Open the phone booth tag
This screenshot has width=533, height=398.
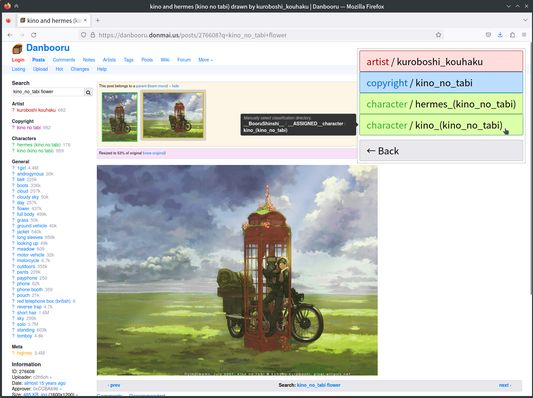coord(30,290)
